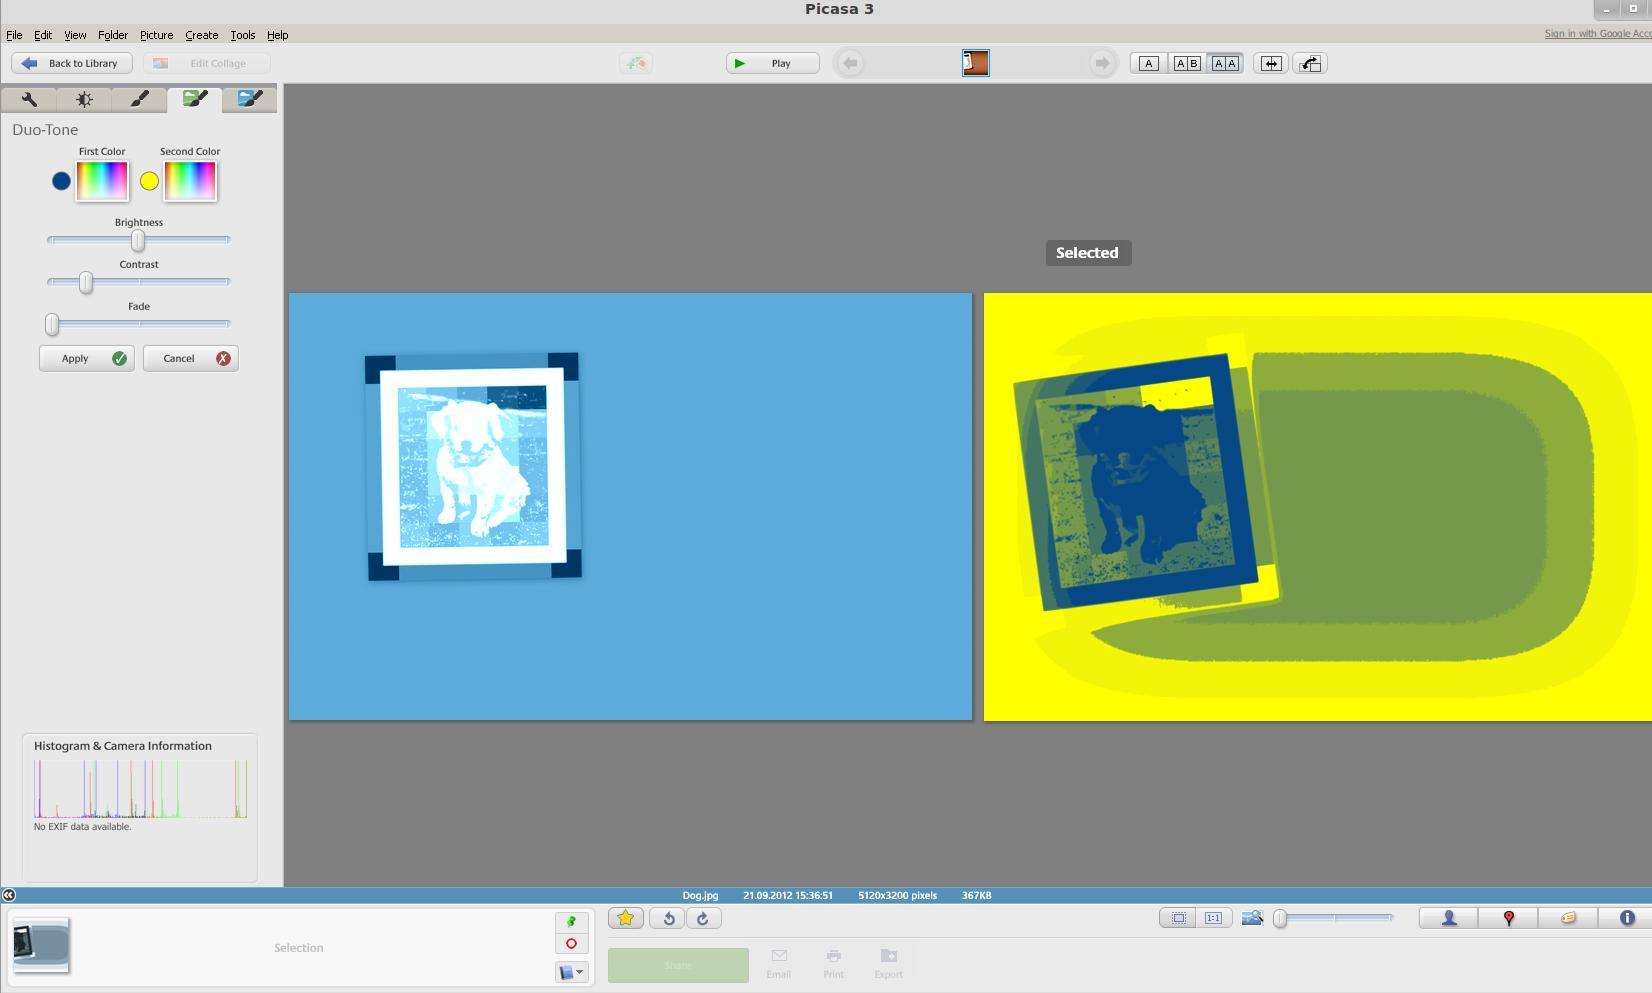Open the Picture menu
Screen dimensions: 1652x993
coord(156,35)
